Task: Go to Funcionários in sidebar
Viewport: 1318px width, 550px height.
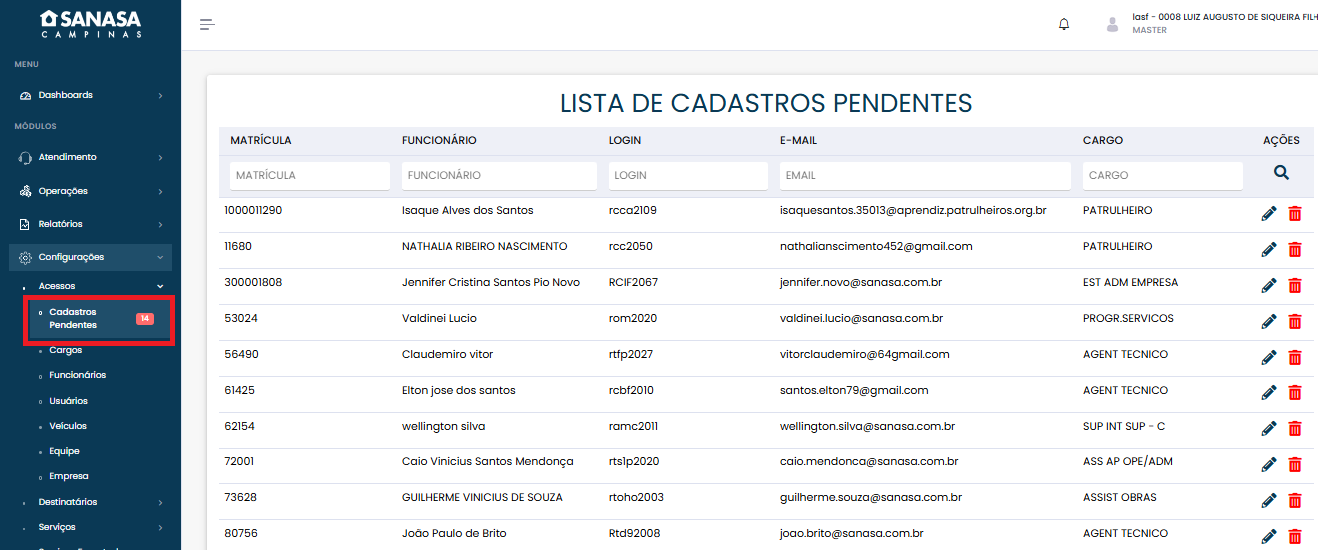Action: coord(77,375)
